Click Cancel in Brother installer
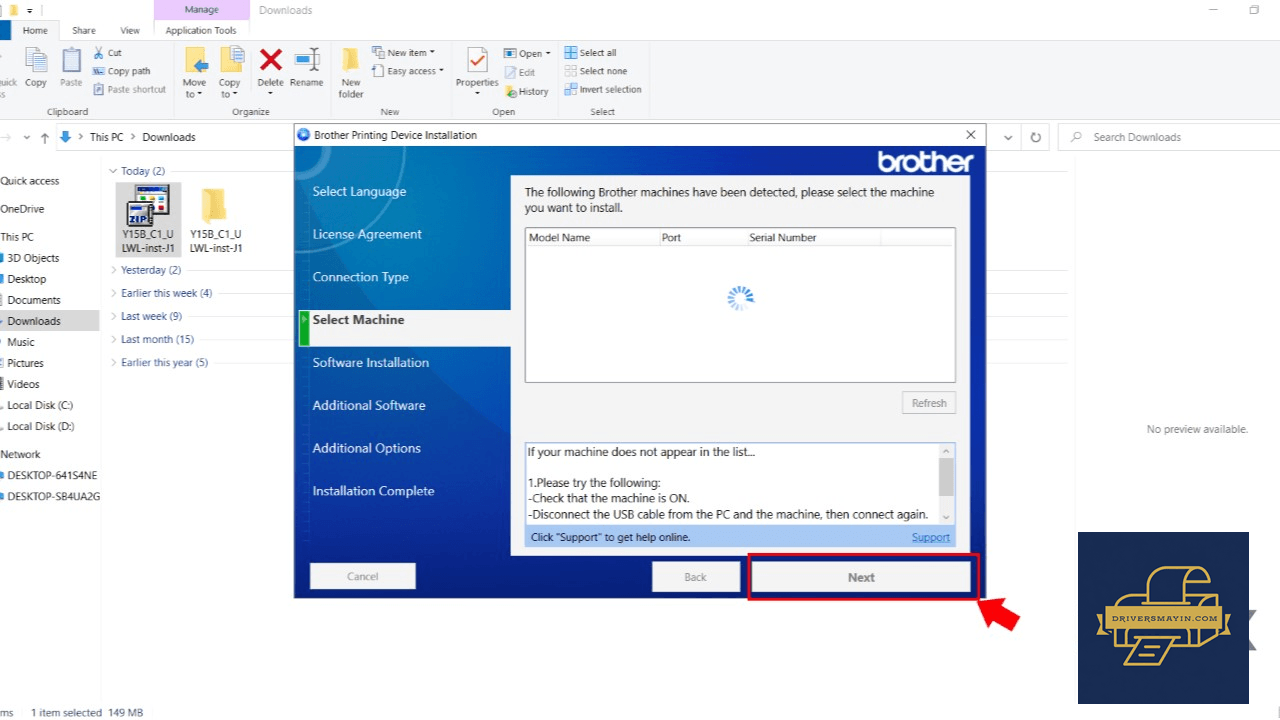 click(362, 576)
